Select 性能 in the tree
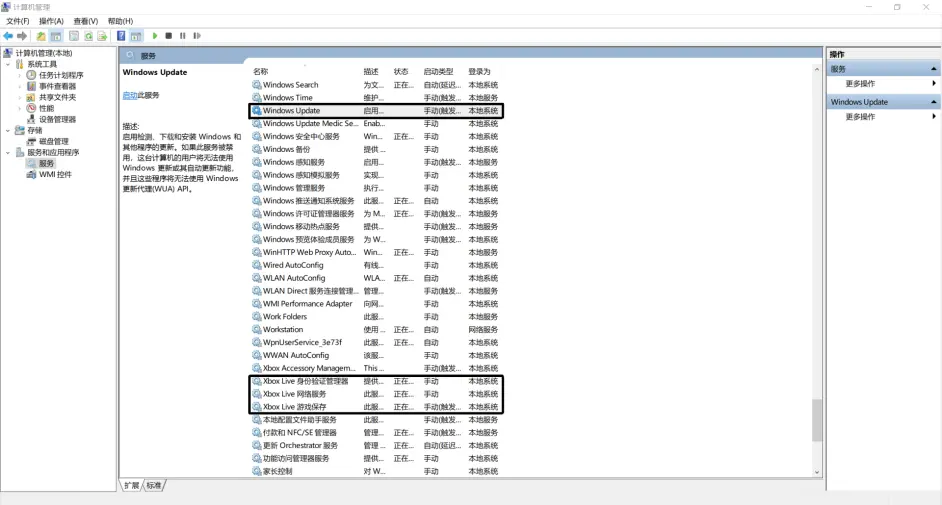The width and height of the screenshot is (942, 505). pyautogui.click(x=47, y=108)
